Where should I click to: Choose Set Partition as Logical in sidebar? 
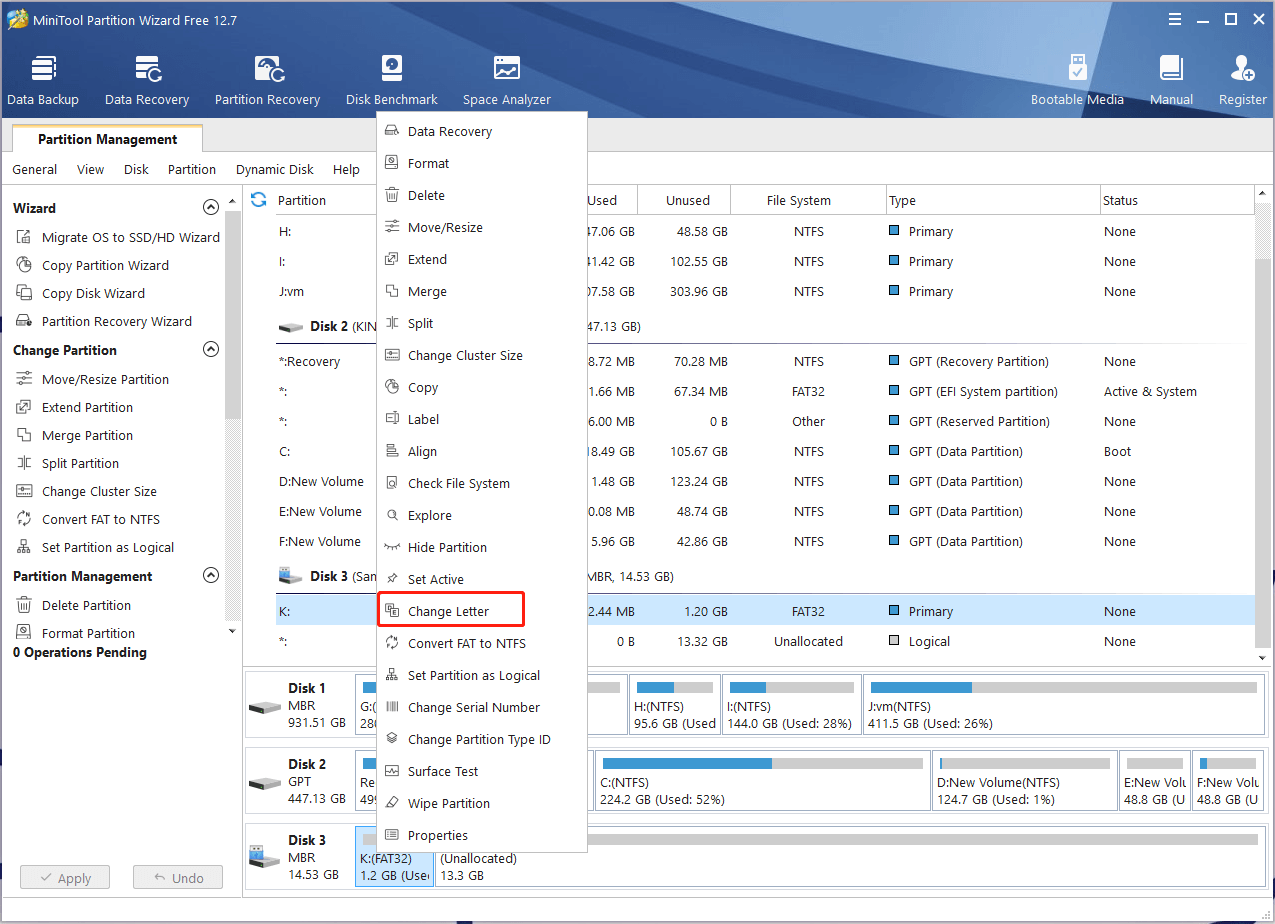(95, 548)
